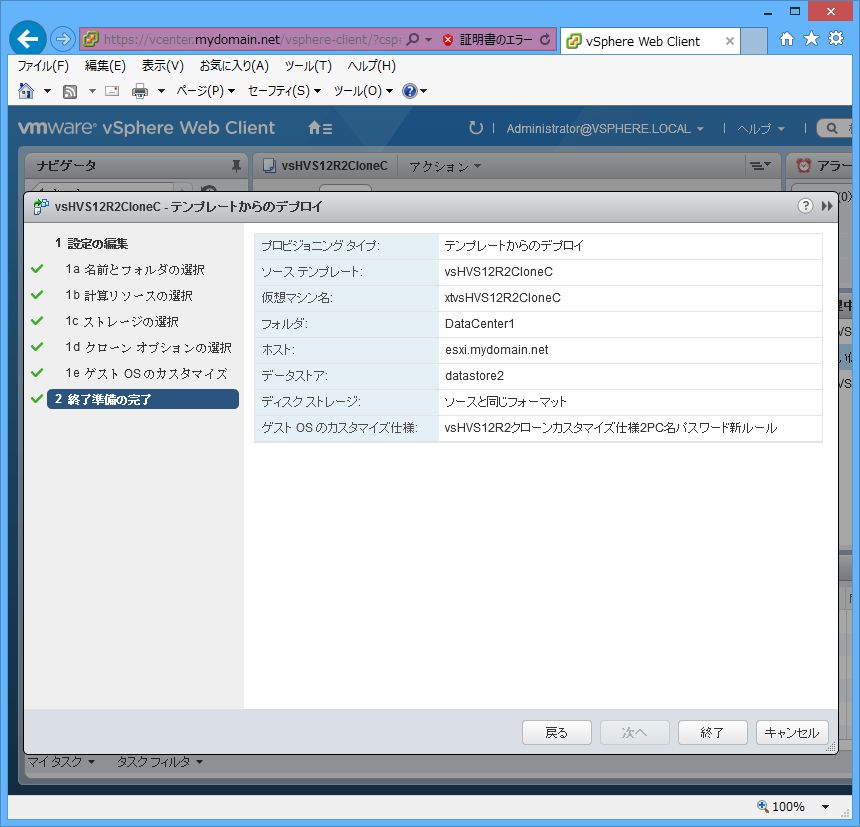Click the Home icon in command bar
The width and height of the screenshot is (860, 827).
pos(26,90)
